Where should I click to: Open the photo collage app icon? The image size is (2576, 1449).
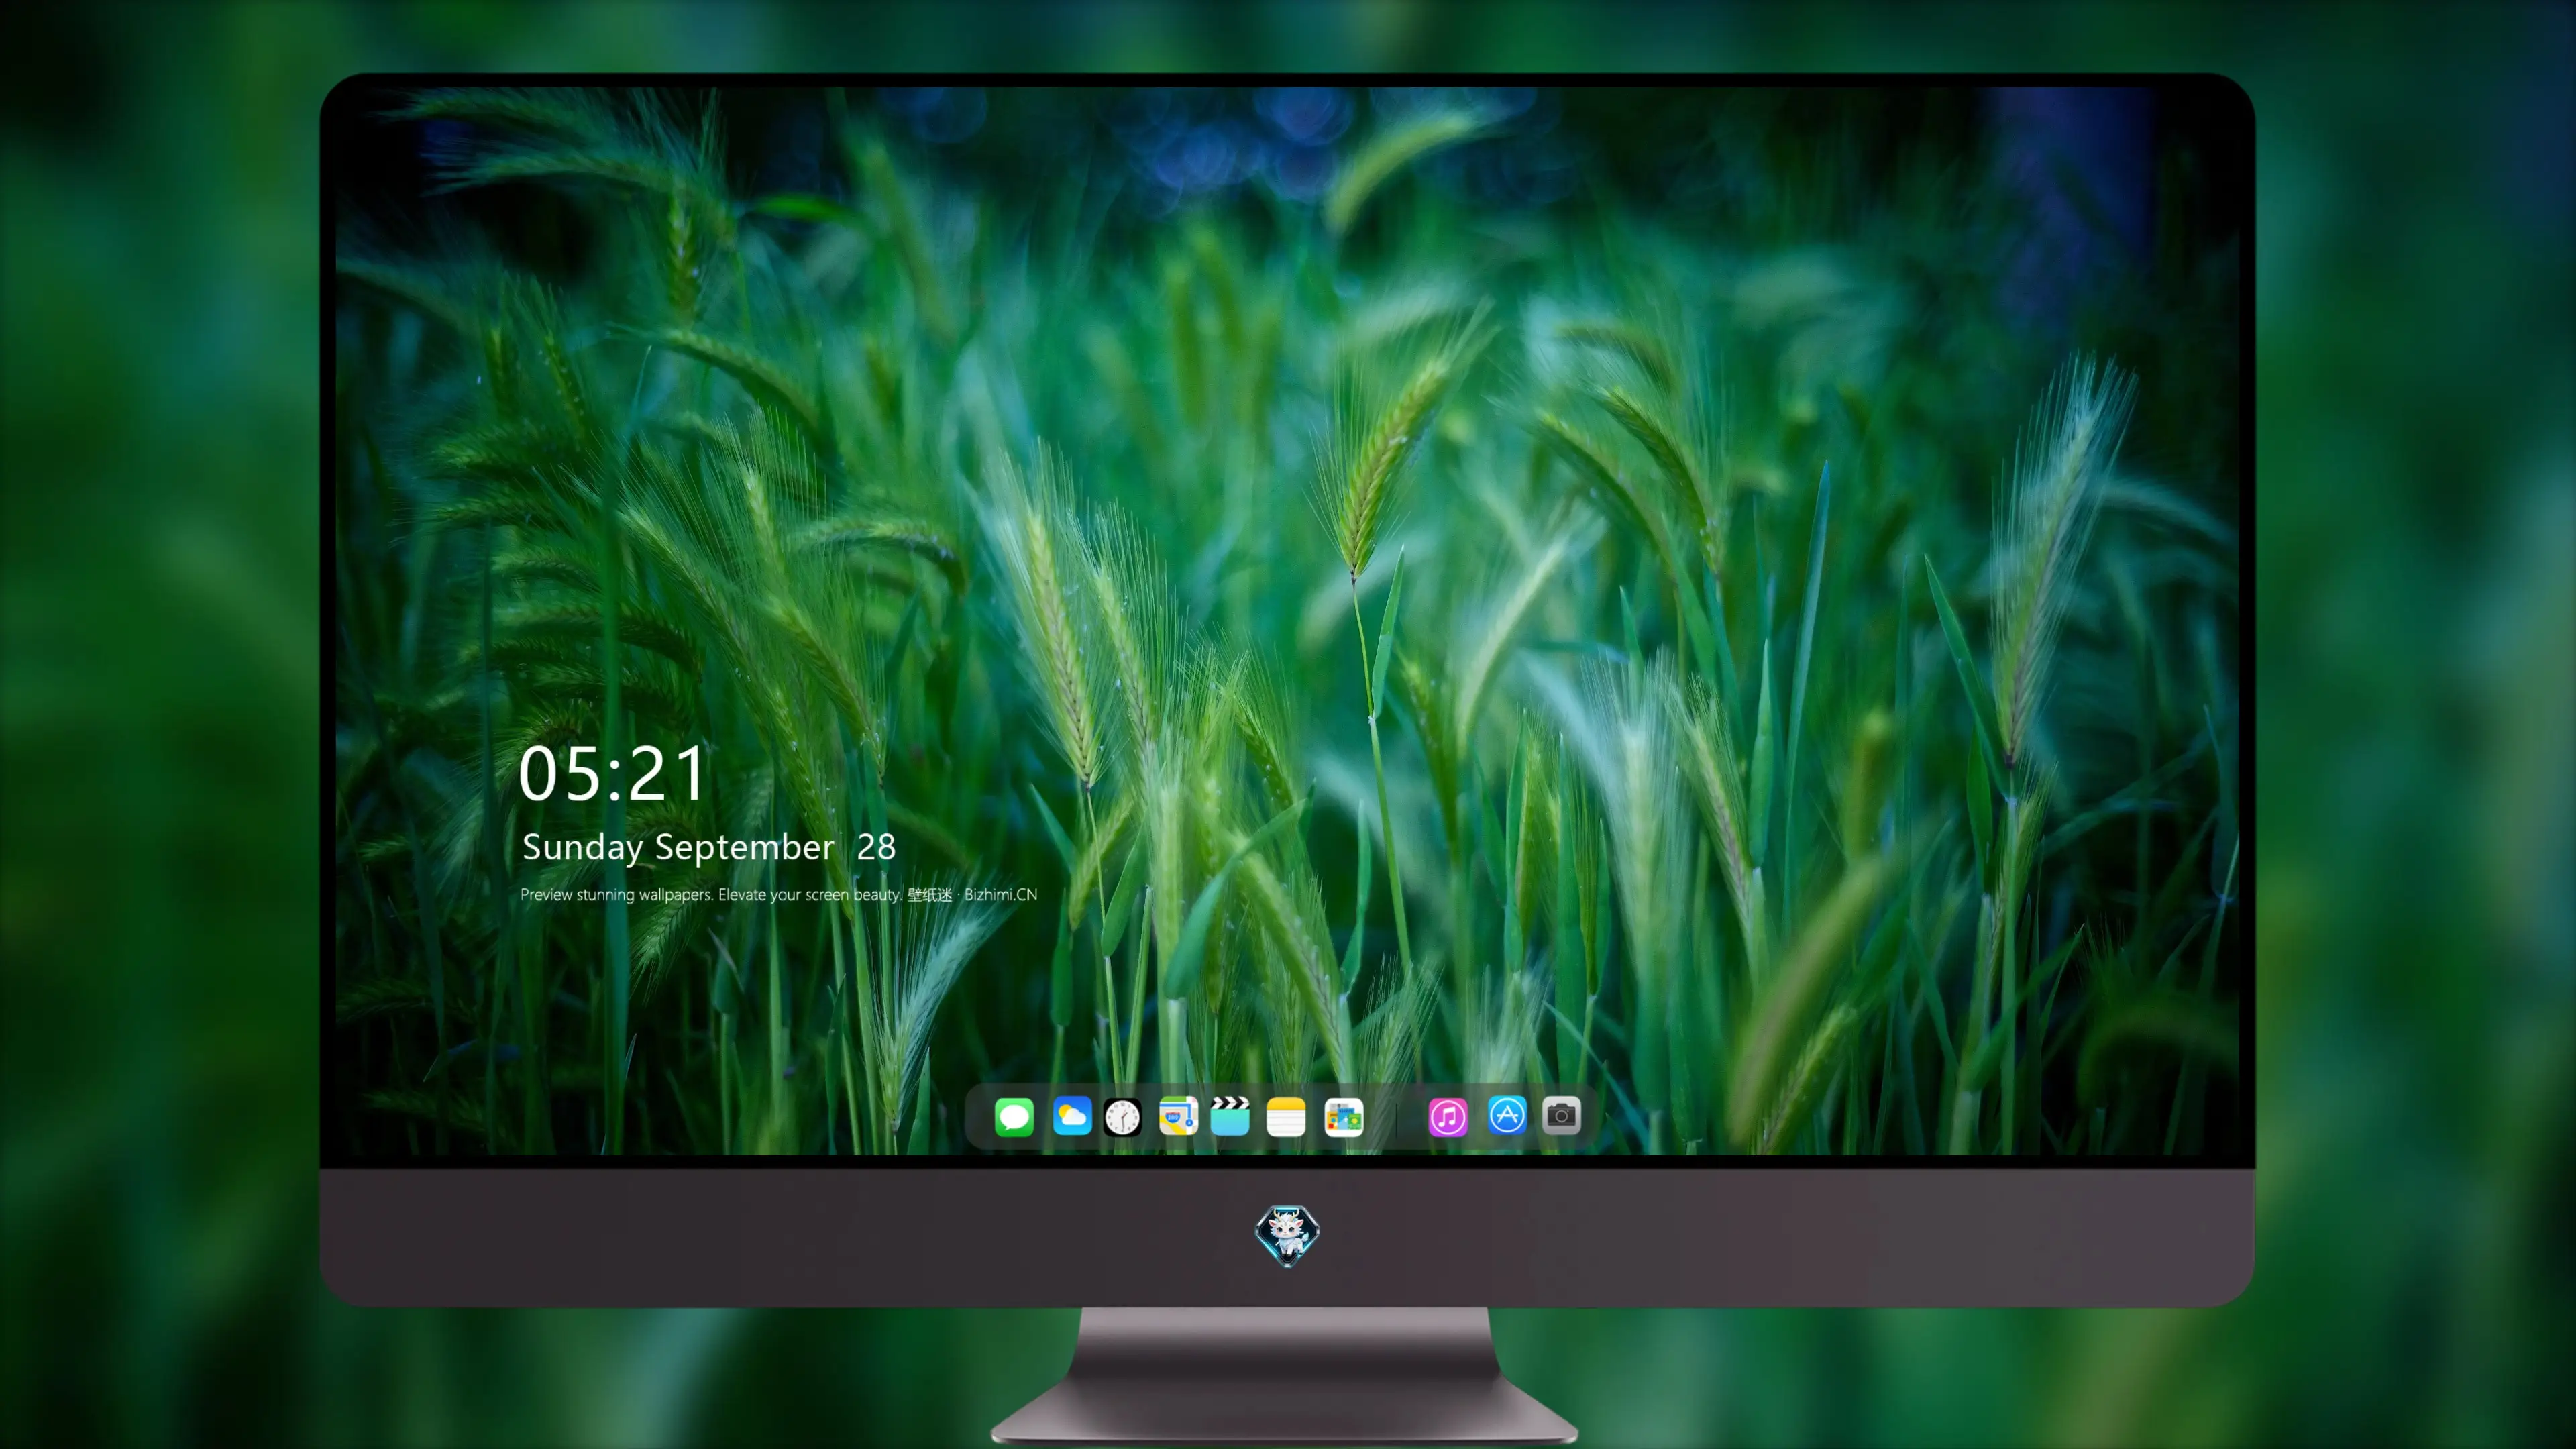click(1344, 1116)
